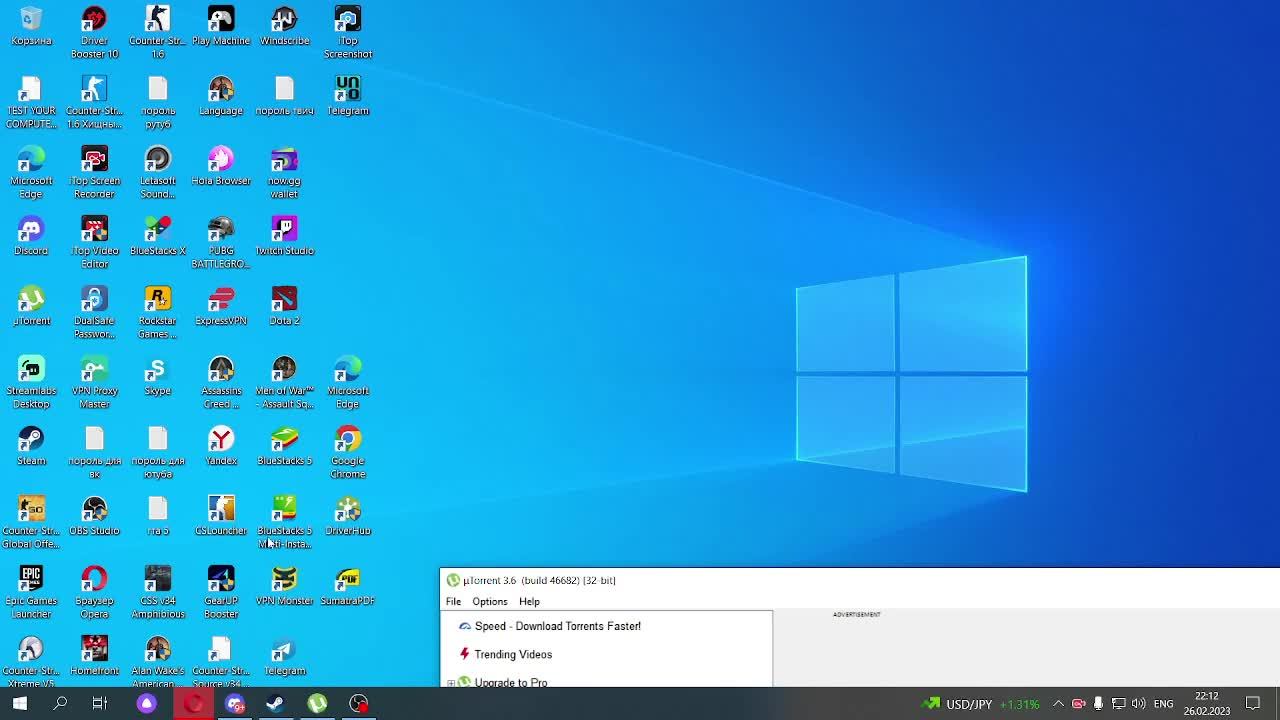
Task: Select the BlueStacks X desktop shortcut
Action: tap(157, 237)
